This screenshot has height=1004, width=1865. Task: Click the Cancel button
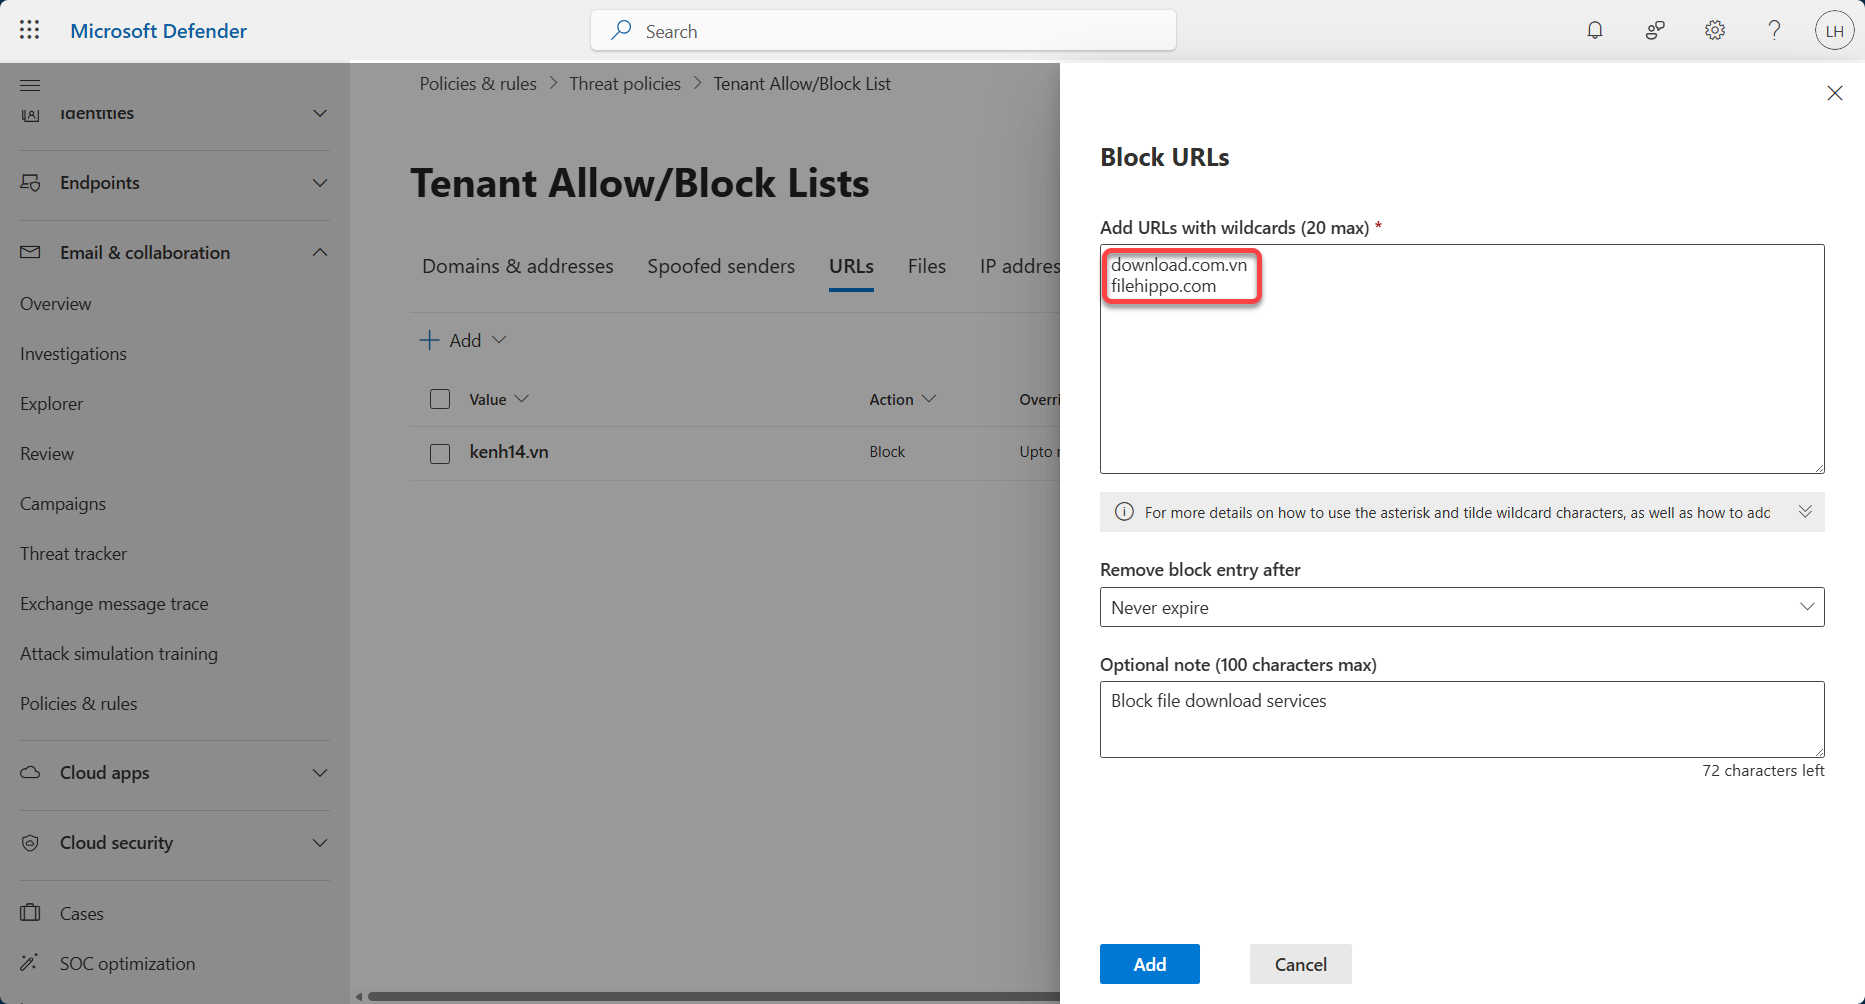tap(1300, 964)
